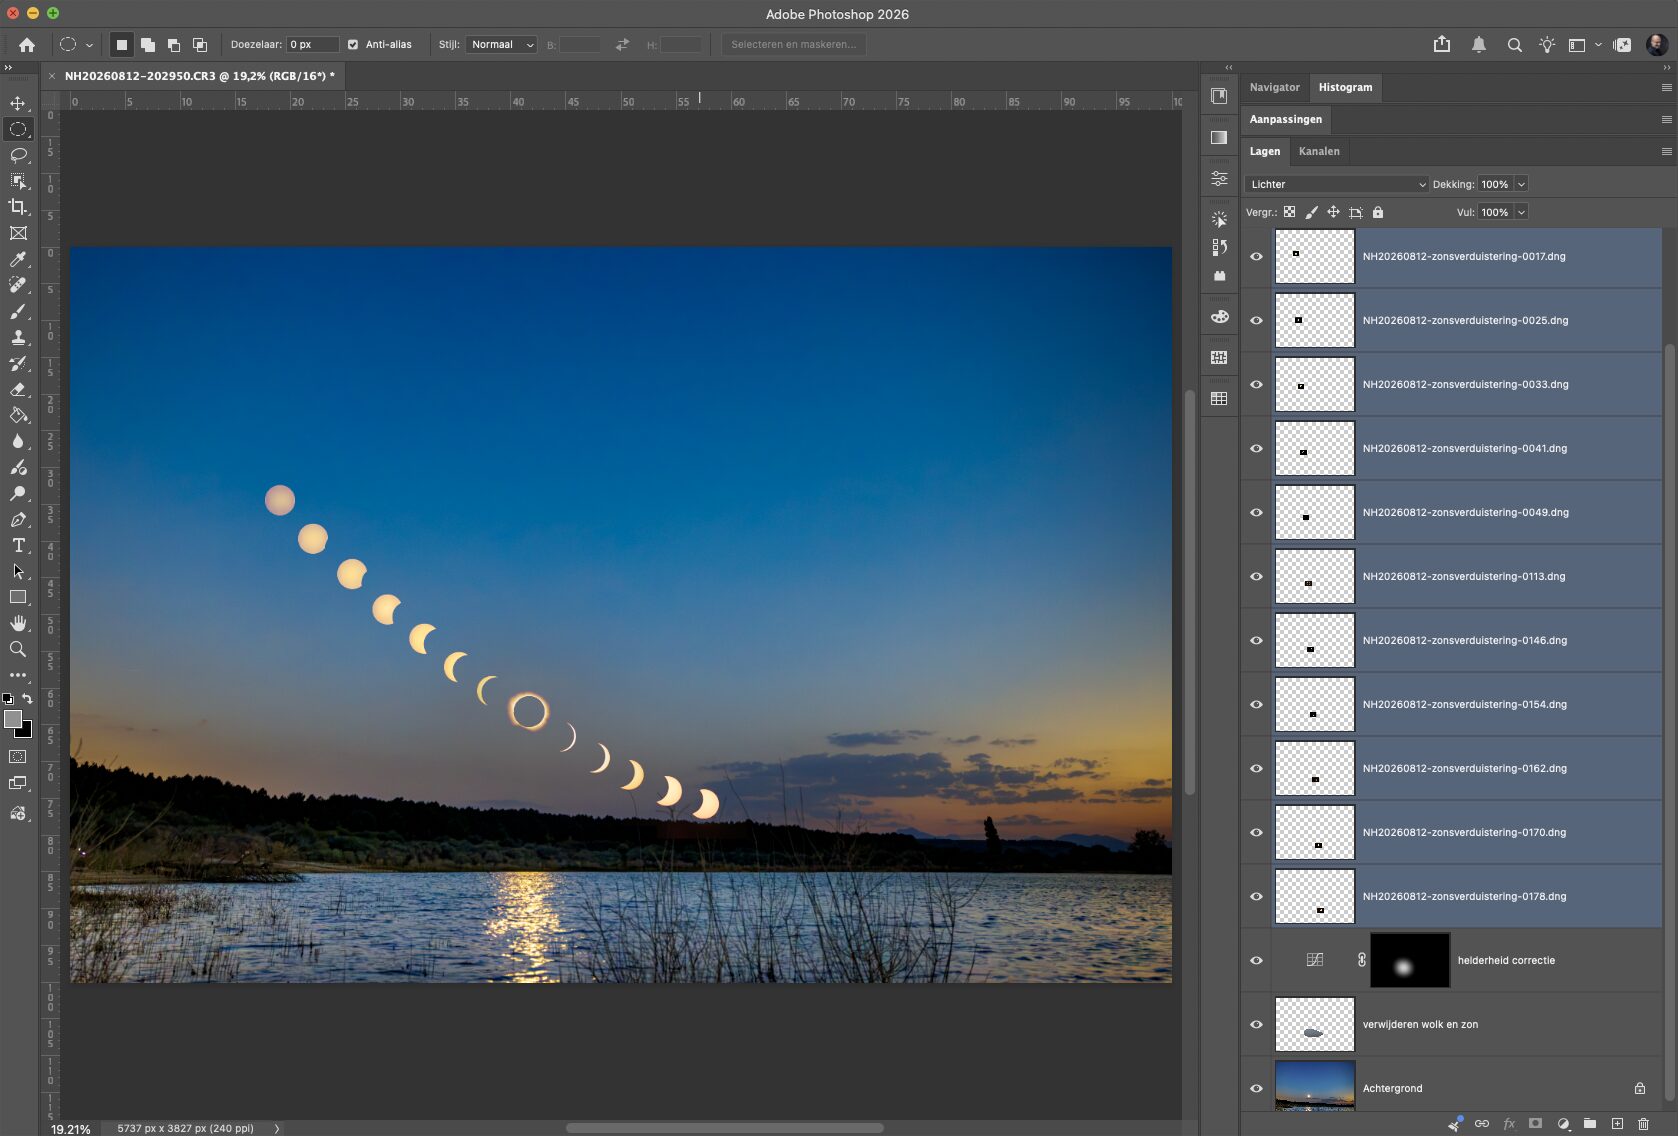Image resolution: width=1678 pixels, height=1136 pixels.
Task: Hide the helderheid correctie layer
Action: [1256, 960]
